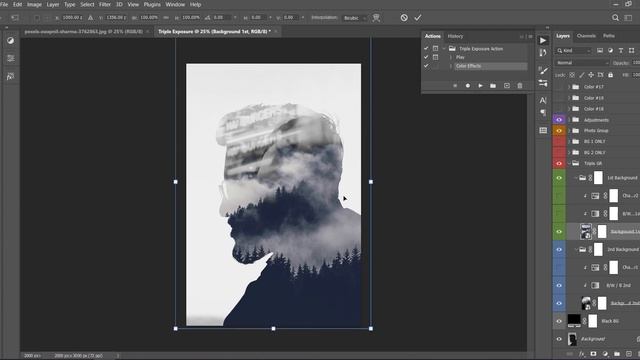640x360 pixels.
Task: Filter layers by adjustment layers
Action: (610, 51)
